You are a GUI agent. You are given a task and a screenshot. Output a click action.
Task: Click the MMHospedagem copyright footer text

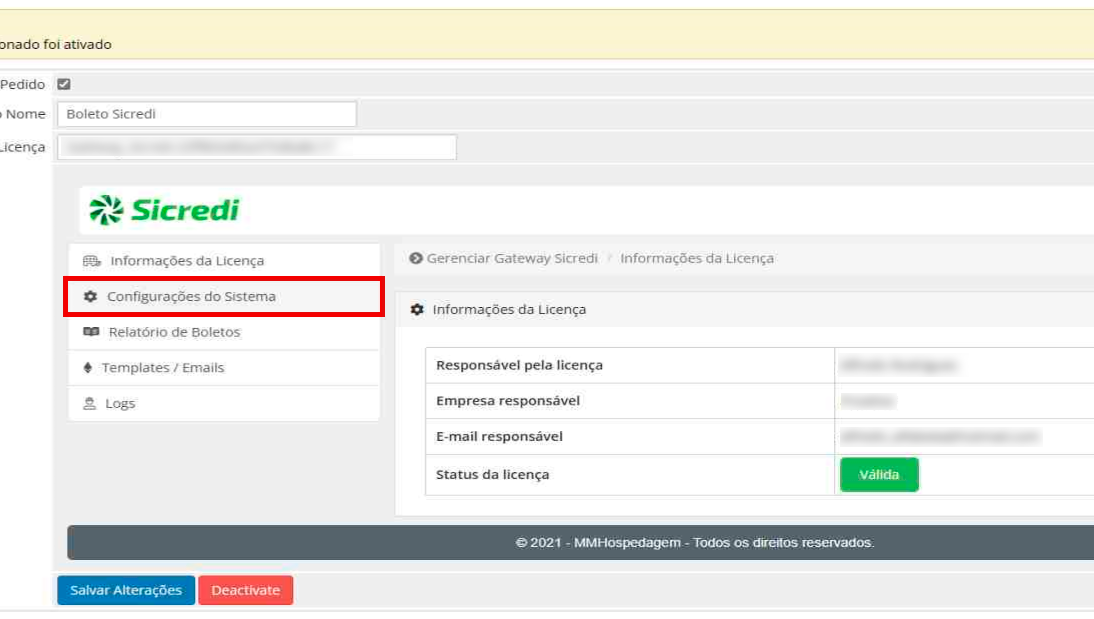pos(695,542)
